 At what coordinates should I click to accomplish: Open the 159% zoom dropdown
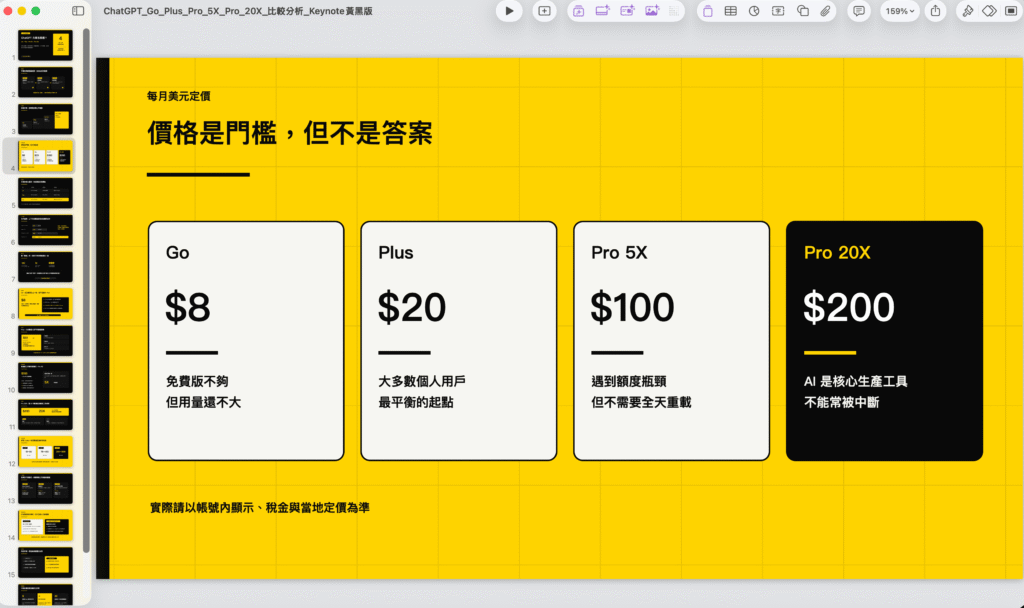pyautogui.click(x=900, y=11)
